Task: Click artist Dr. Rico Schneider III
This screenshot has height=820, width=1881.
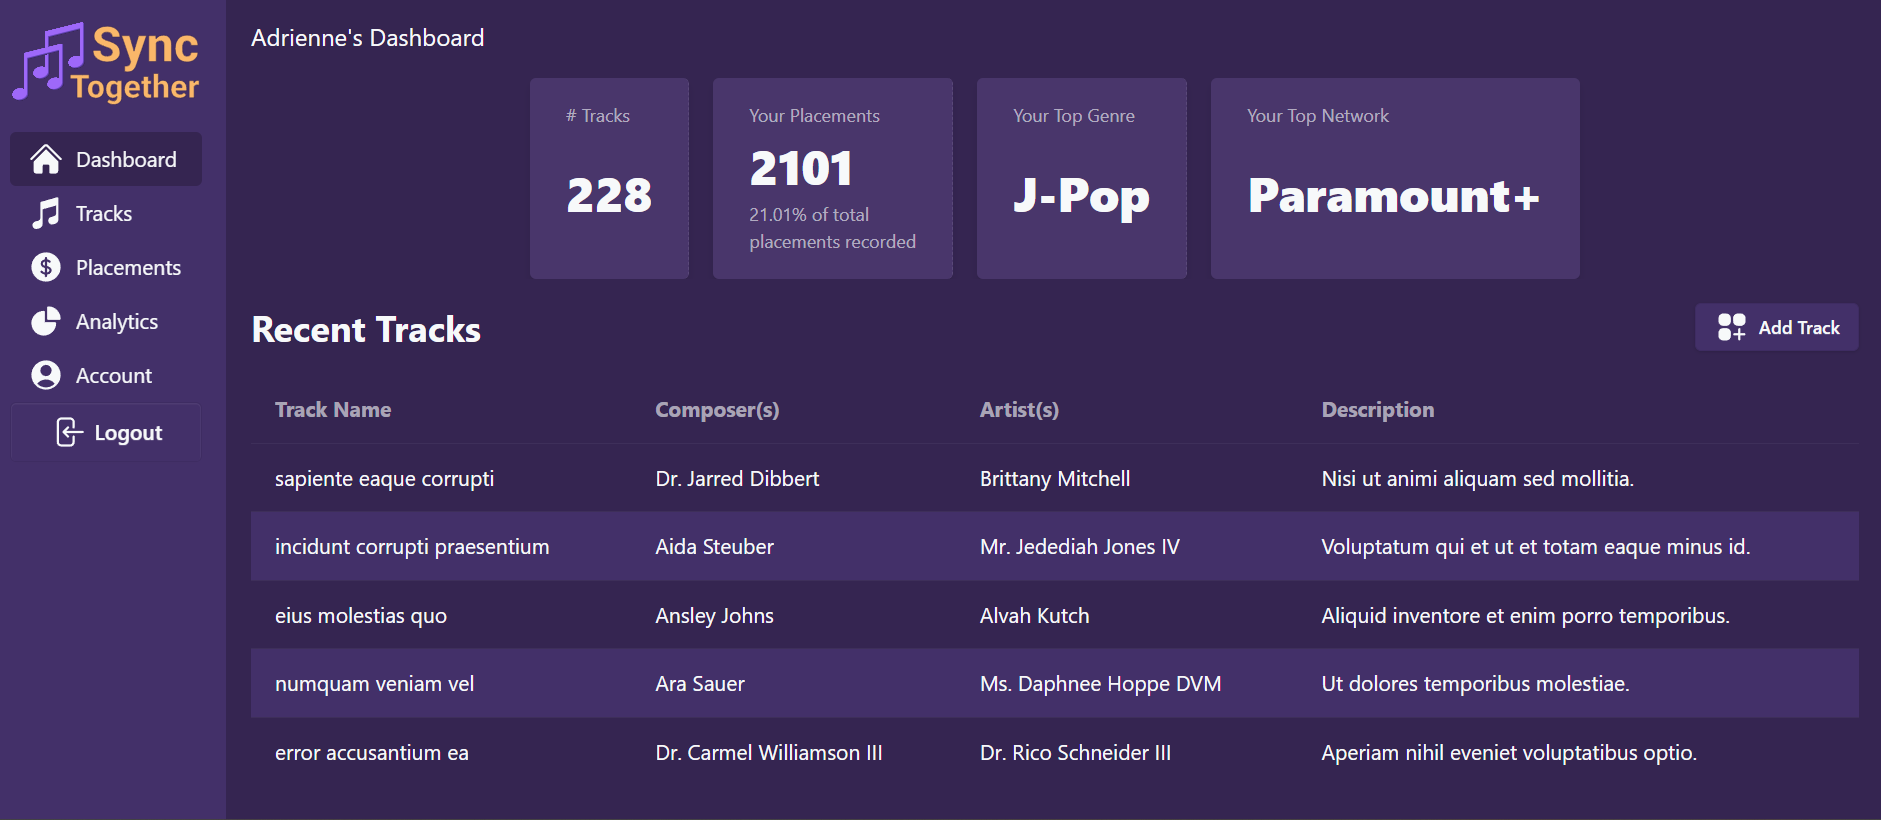Action: 1075,753
